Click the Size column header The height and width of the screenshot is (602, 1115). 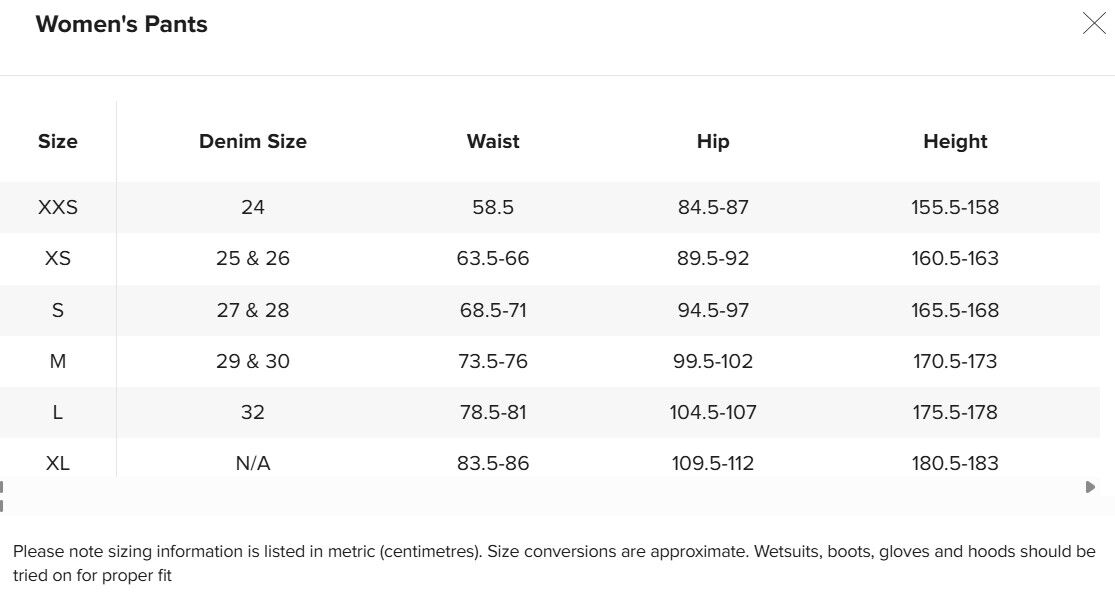pos(58,141)
